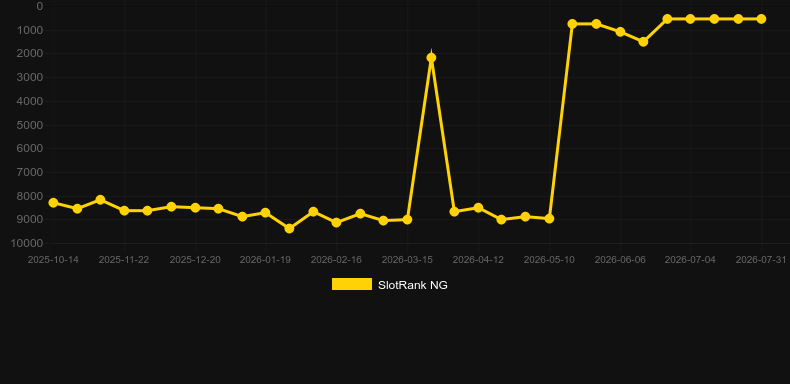Select the spike peak data point near 2000
Image resolution: width=790 pixels, height=384 pixels.
click(x=431, y=57)
